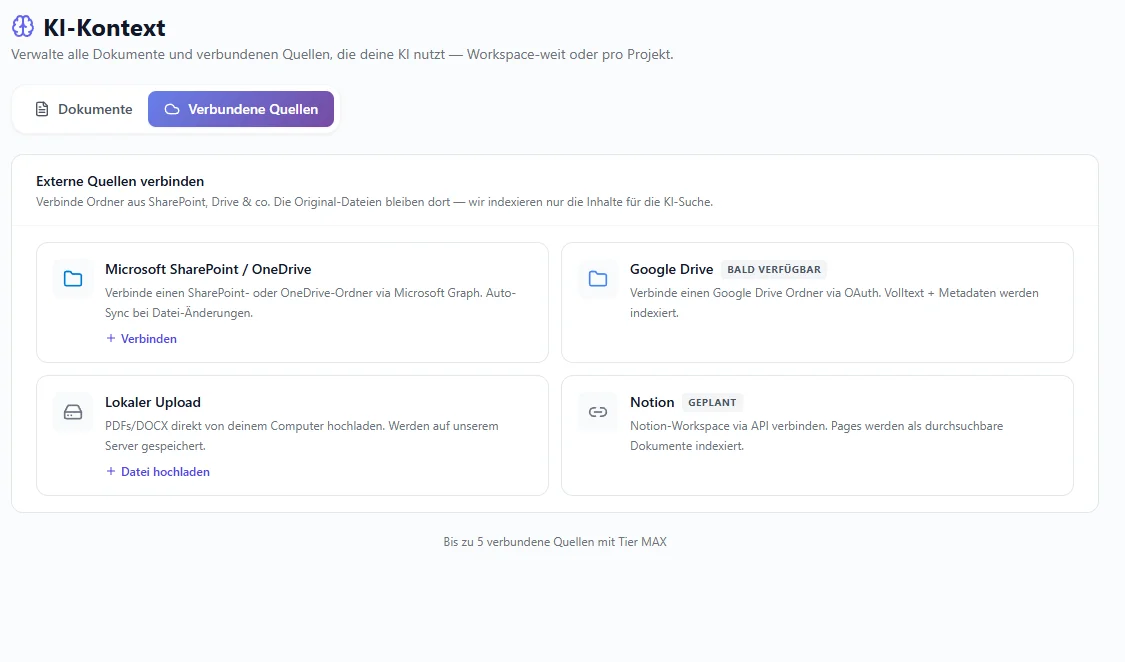Screen dimensions: 1125x662
Task: Click the Microsoft SharePoint / OneDrive title
Action: [208, 269]
